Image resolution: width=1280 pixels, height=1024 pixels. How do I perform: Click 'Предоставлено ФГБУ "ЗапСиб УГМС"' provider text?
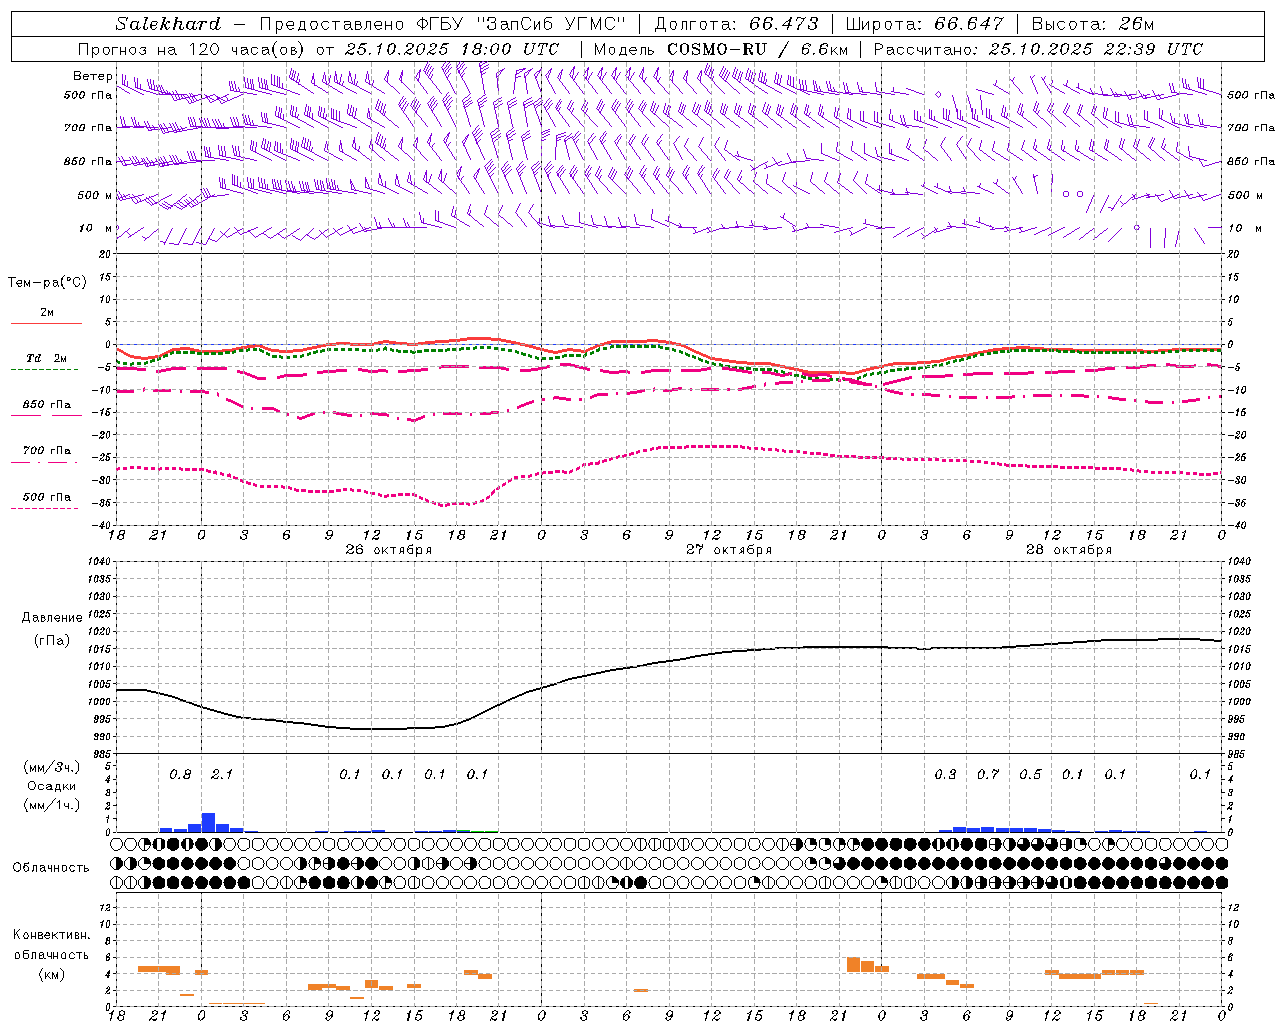click(441, 24)
